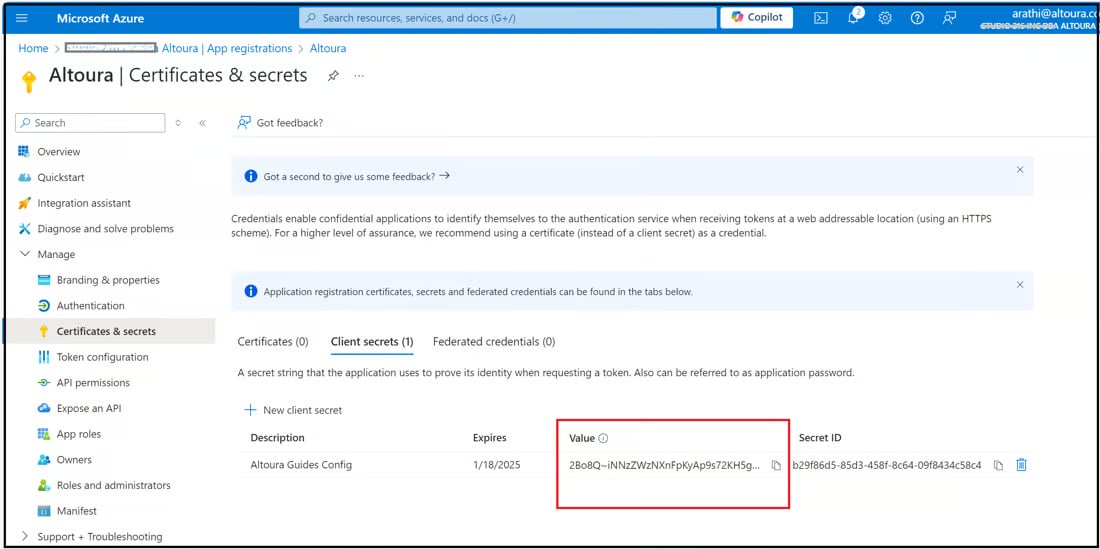Click the sidebar Search field
Viewport: 1100px width, 549px height.
[90, 123]
